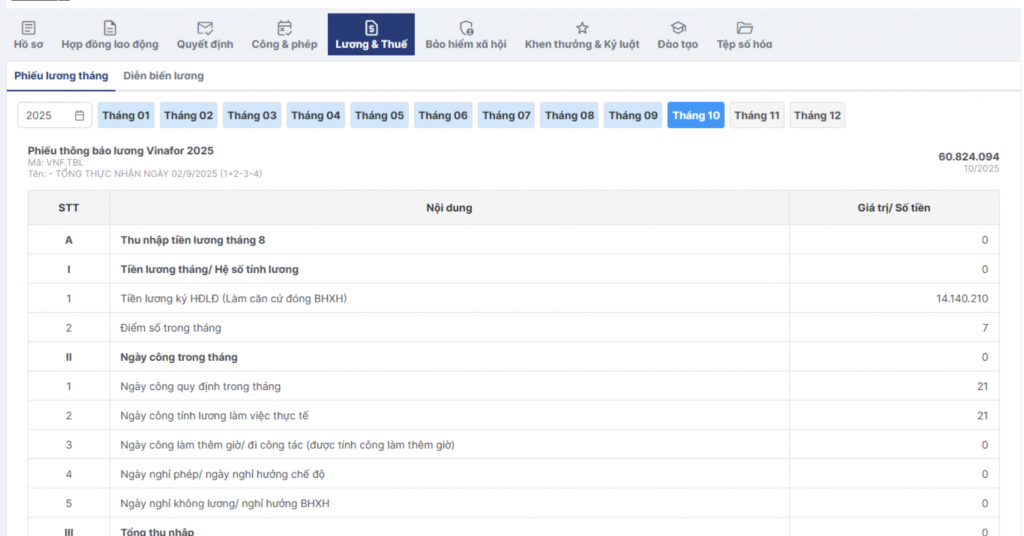The height and width of the screenshot is (536, 1024).
Task: Open the Tệp số hóa folder icon
Action: pos(744,28)
